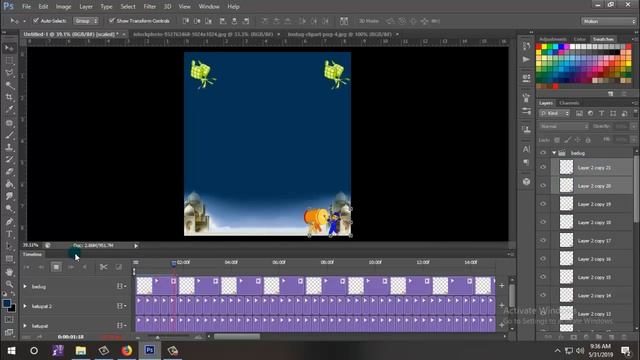The image size is (640, 360).
Task: Hide Layer 2 copy 18
Action: coord(543,222)
